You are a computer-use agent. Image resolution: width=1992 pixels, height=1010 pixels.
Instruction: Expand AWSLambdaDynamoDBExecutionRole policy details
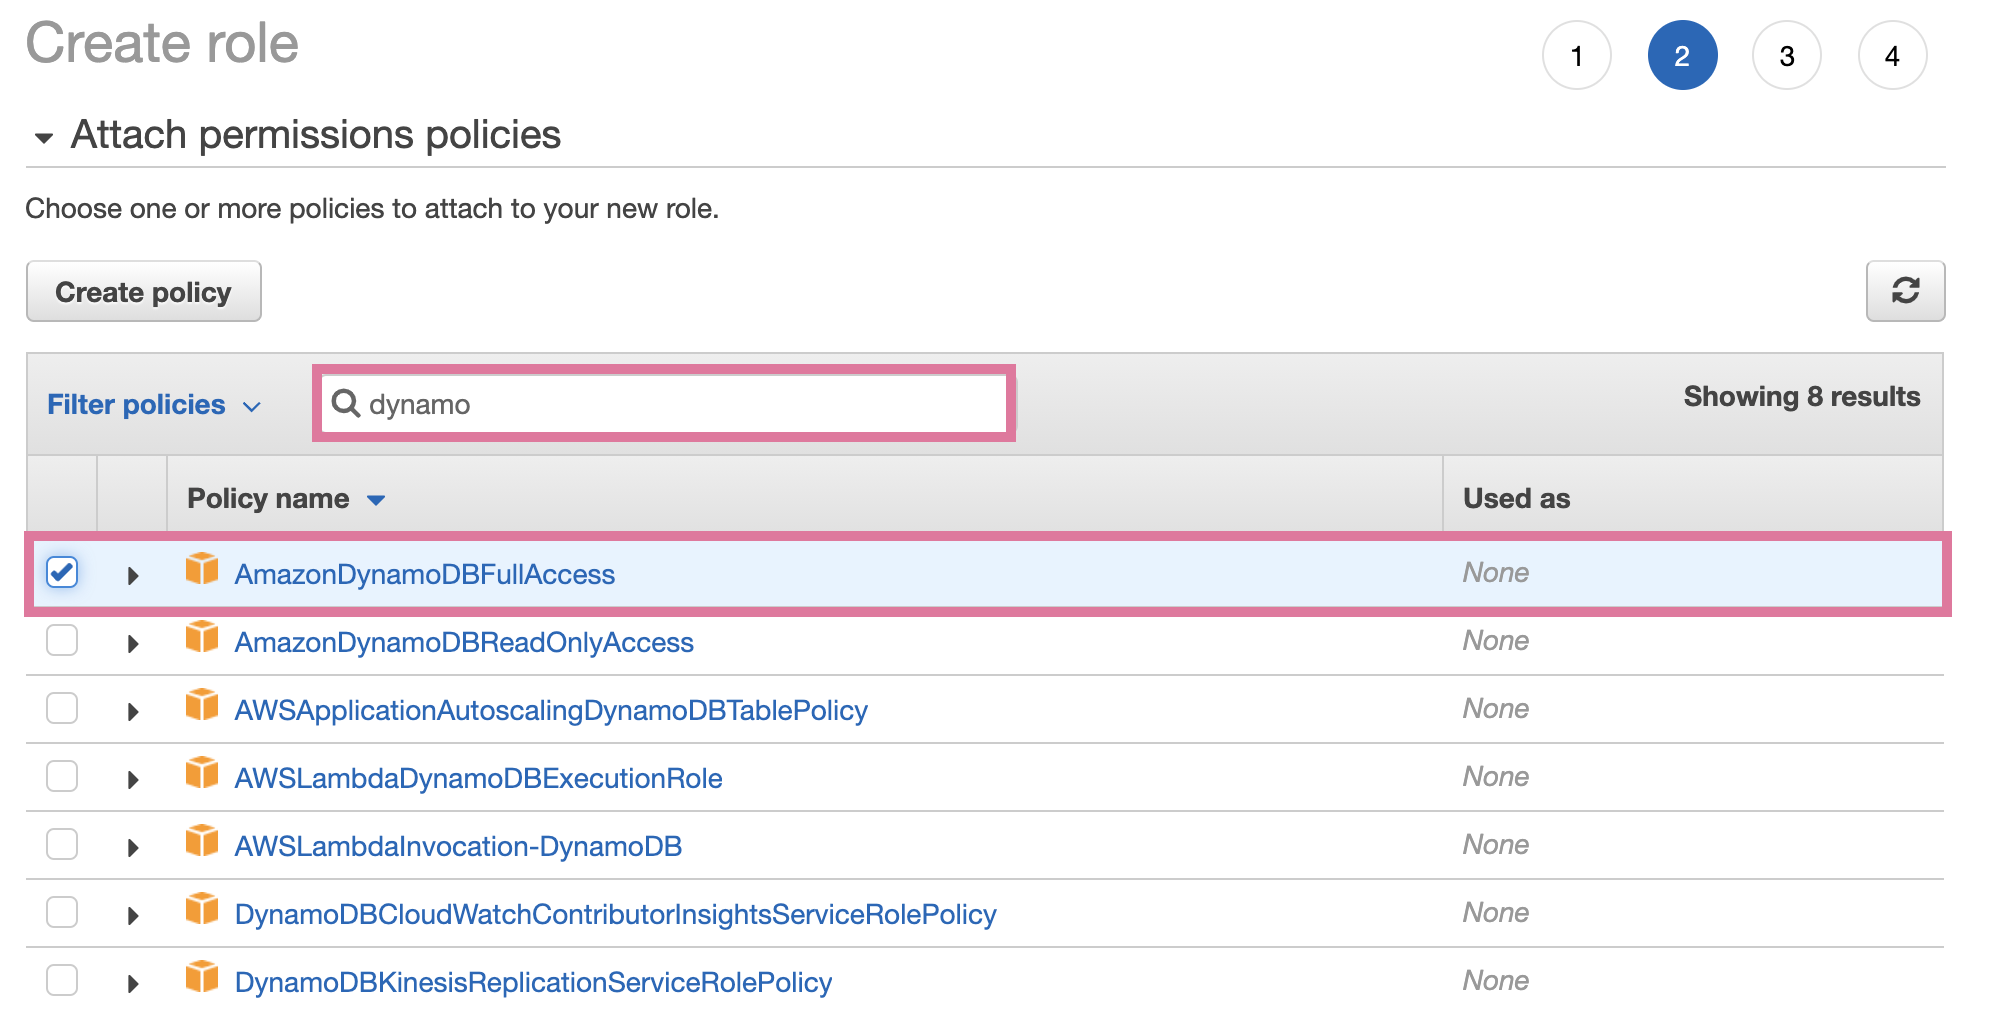point(133,780)
